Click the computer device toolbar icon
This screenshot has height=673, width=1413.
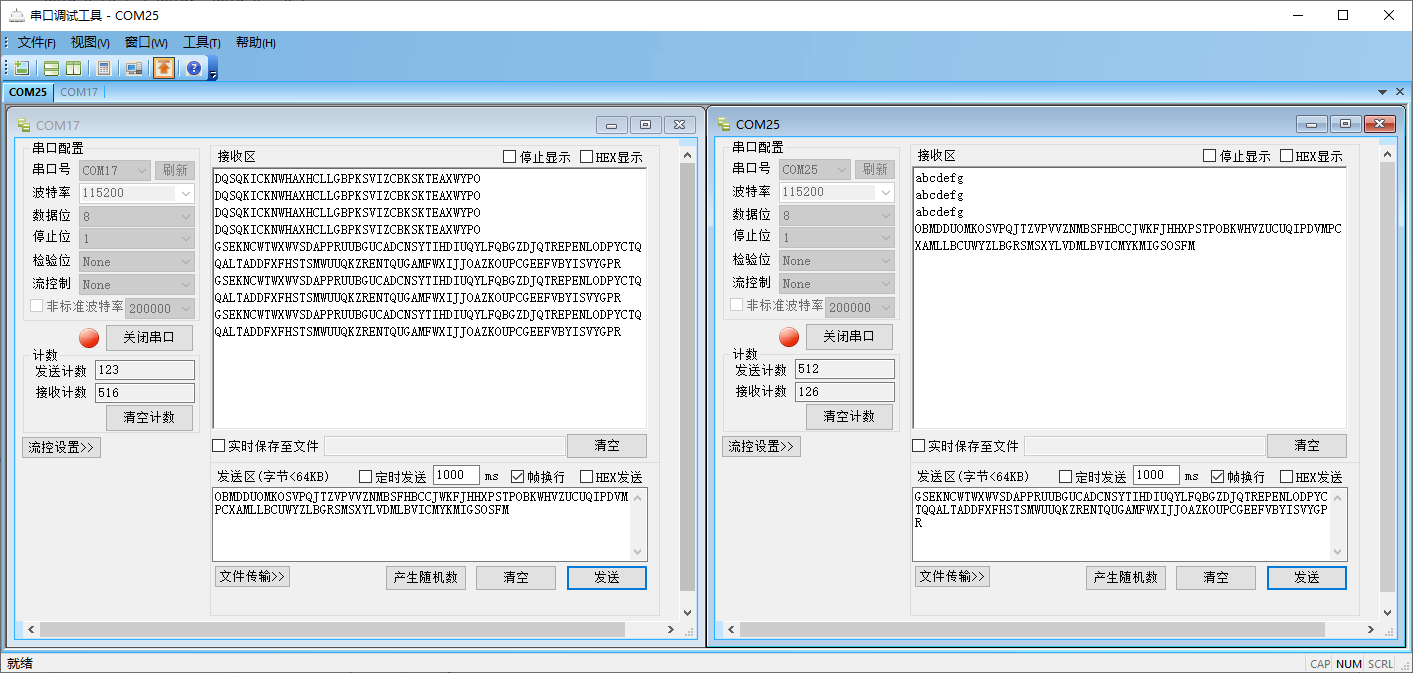(x=133, y=68)
